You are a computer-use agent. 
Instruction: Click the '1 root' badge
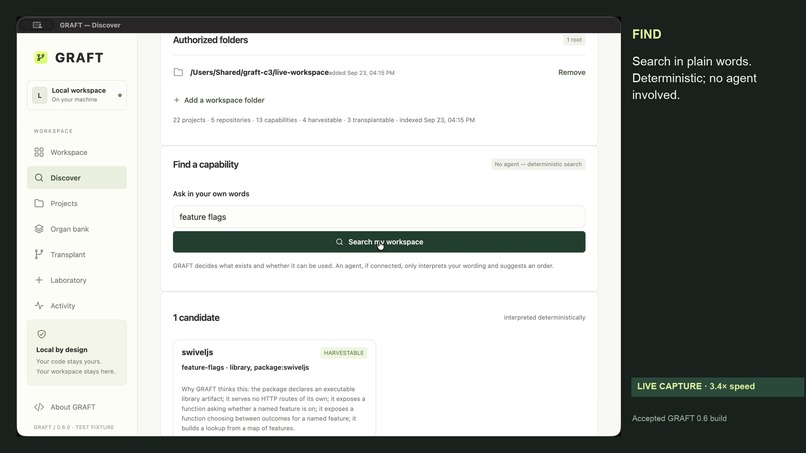574,40
